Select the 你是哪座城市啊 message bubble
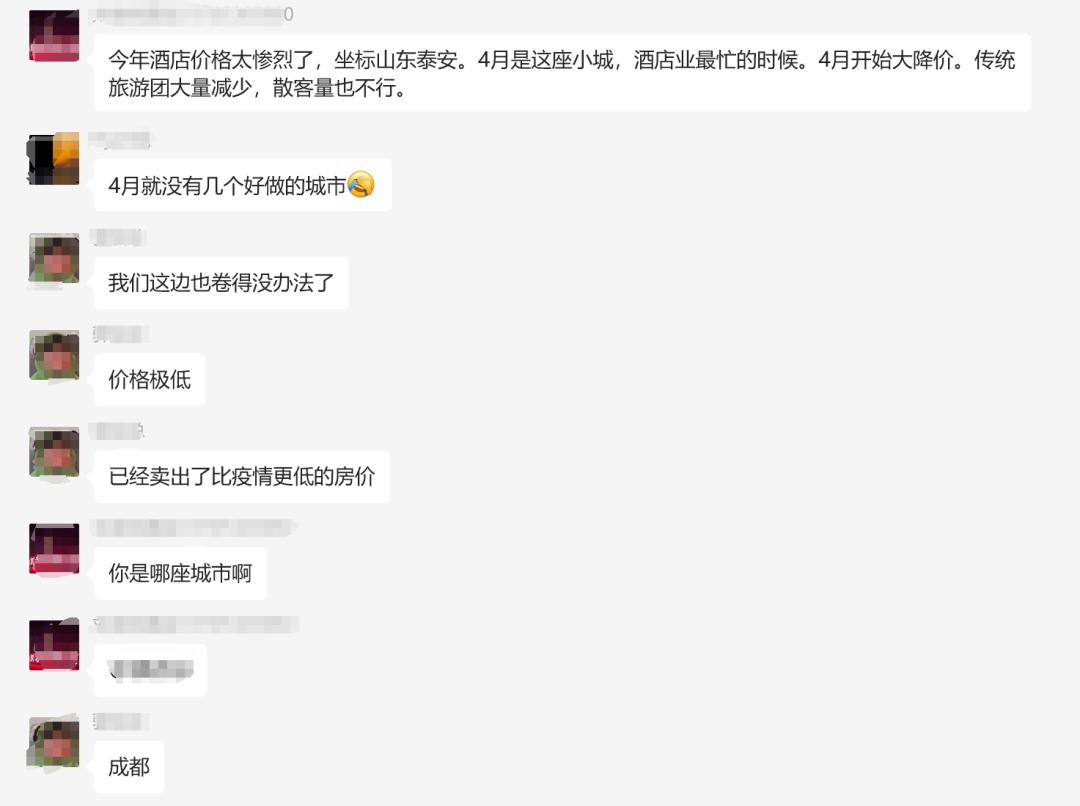 coord(180,573)
